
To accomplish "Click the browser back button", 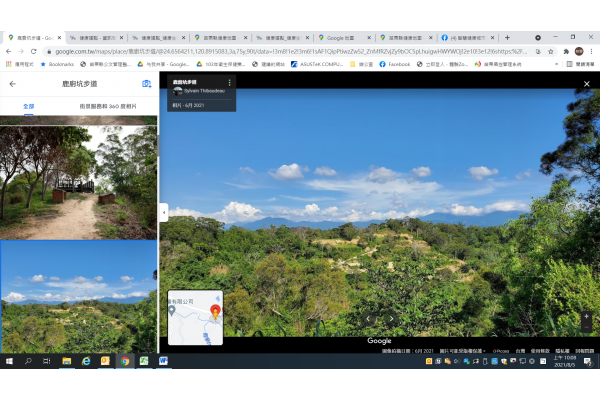I will click(x=8, y=51).
